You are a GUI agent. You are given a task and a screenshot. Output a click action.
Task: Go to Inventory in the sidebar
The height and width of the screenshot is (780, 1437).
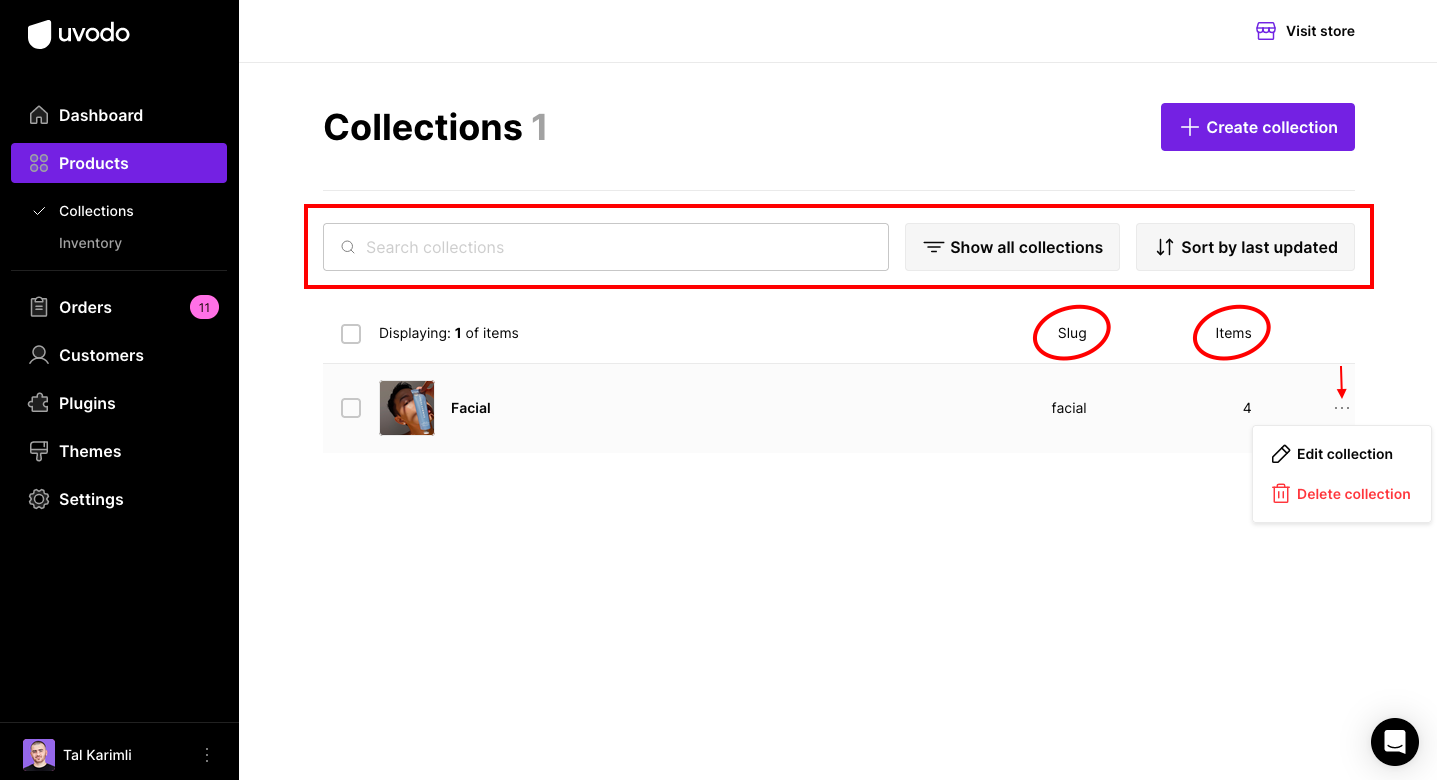(x=90, y=243)
